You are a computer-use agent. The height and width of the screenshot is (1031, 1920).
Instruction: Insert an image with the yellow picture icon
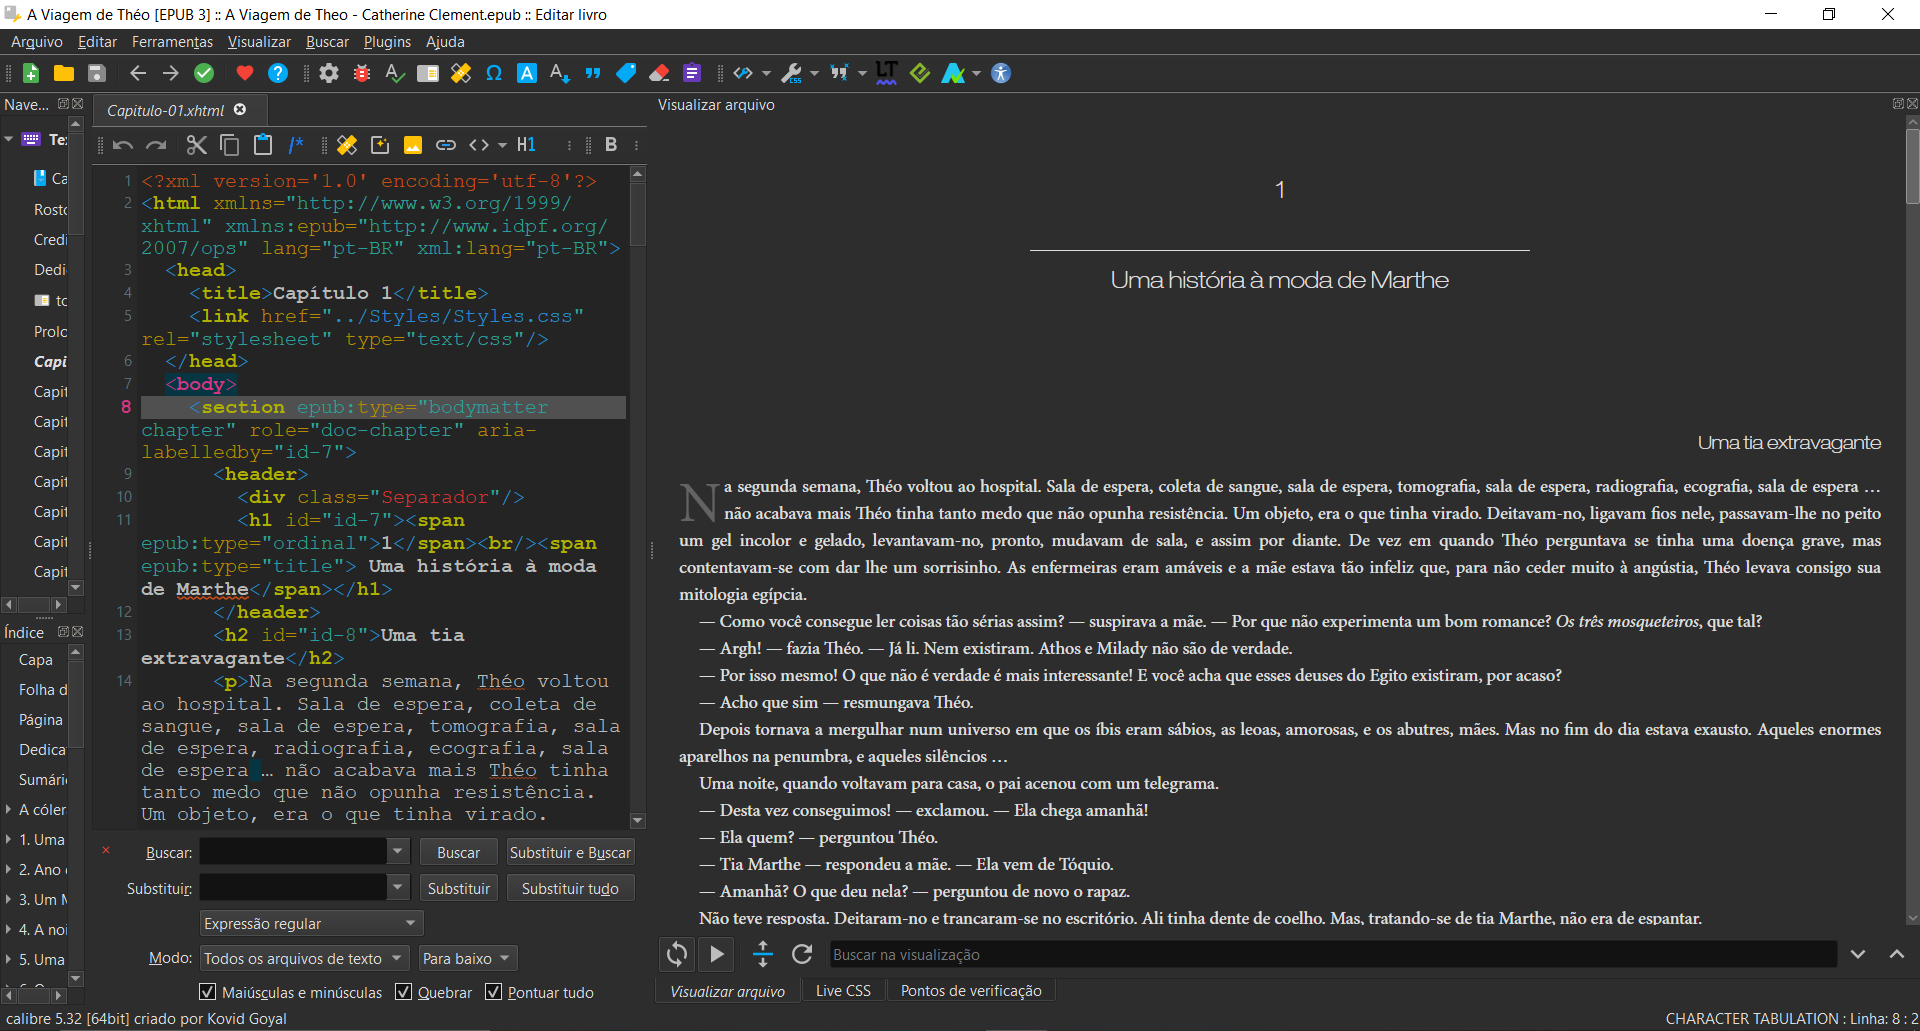coord(413,145)
